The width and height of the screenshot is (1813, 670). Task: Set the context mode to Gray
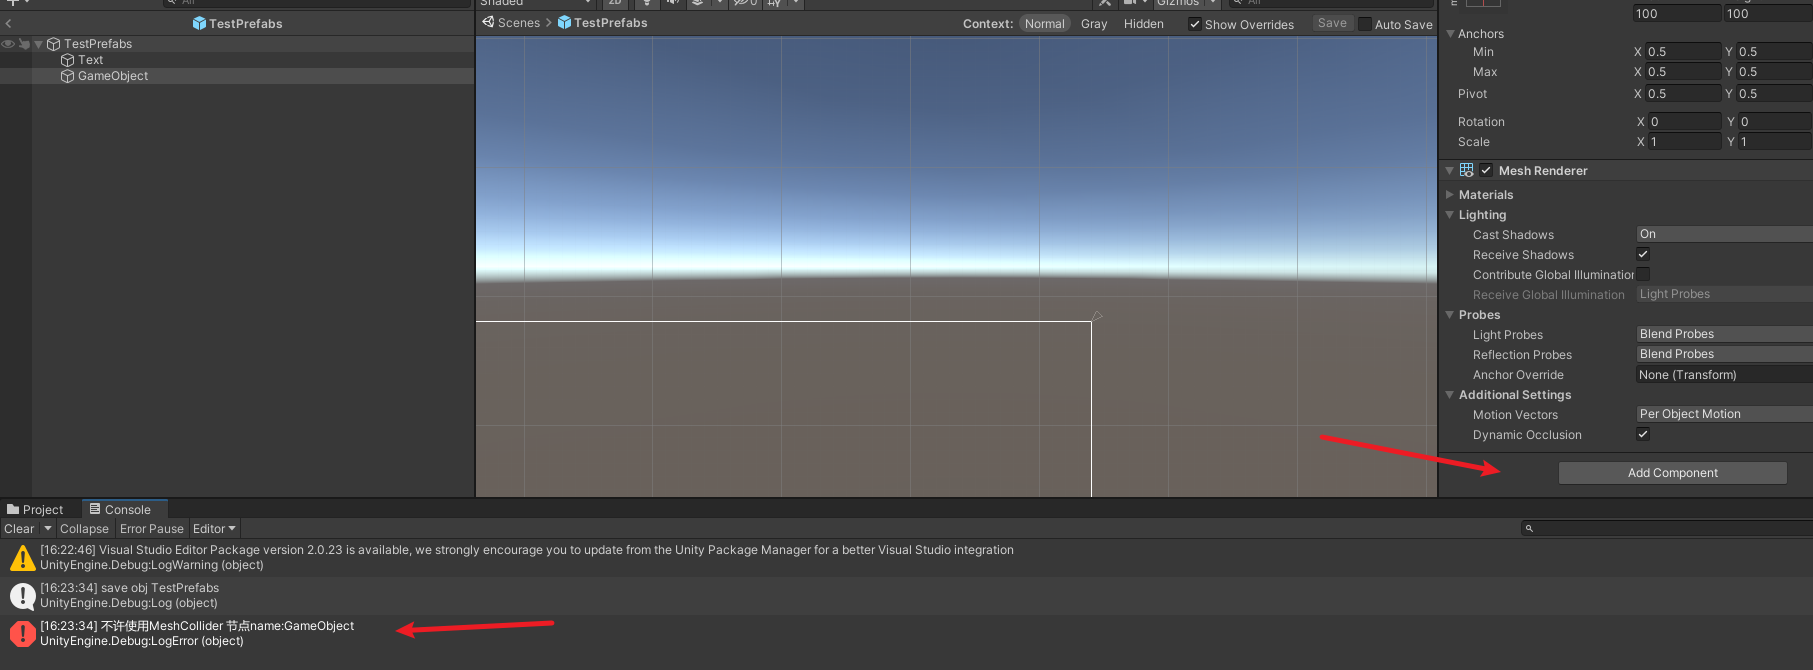click(1094, 24)
